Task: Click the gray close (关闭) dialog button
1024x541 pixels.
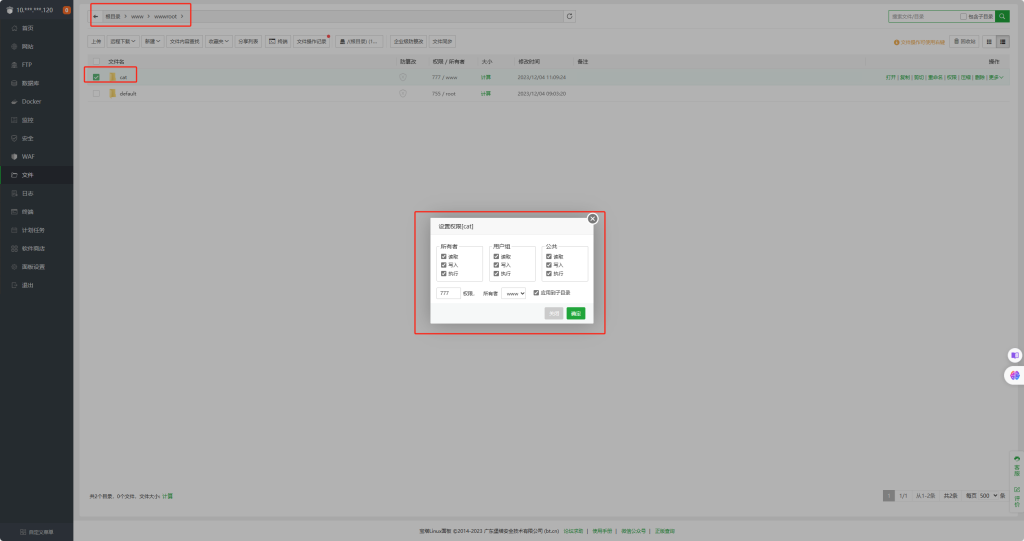Action: [554, 314]
